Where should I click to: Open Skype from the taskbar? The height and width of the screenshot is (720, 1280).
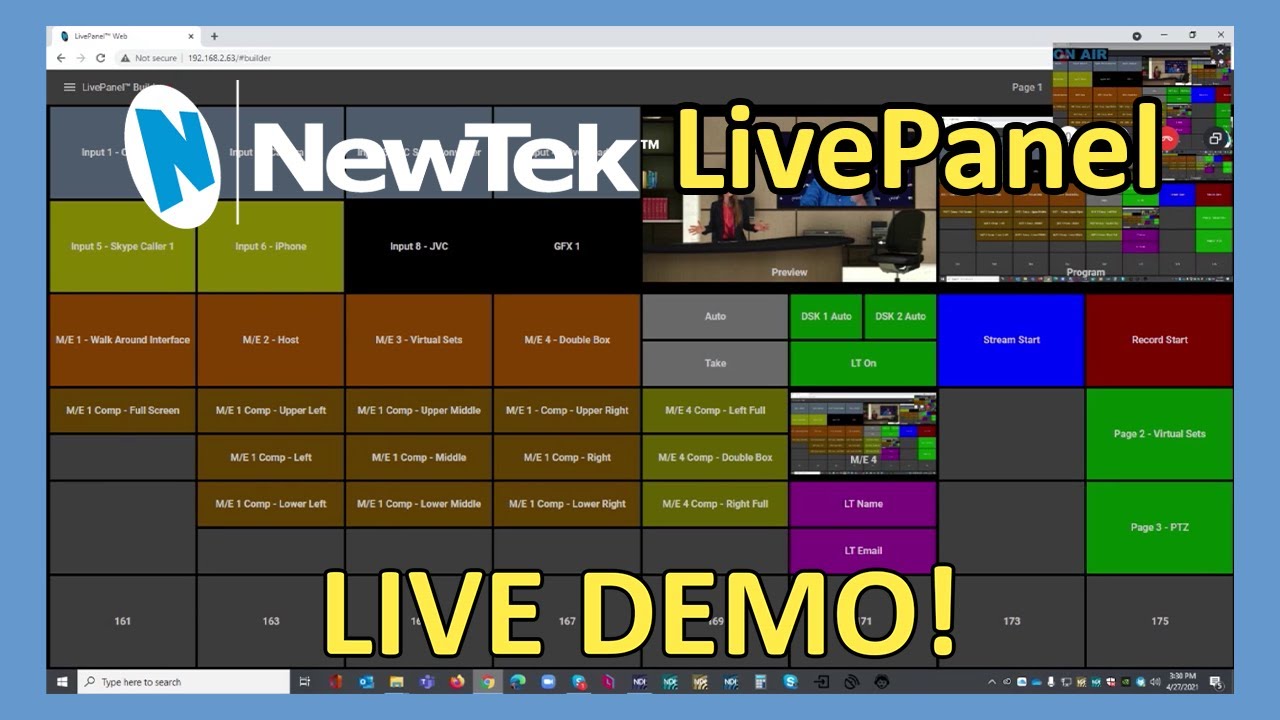(x=791, y=682)
